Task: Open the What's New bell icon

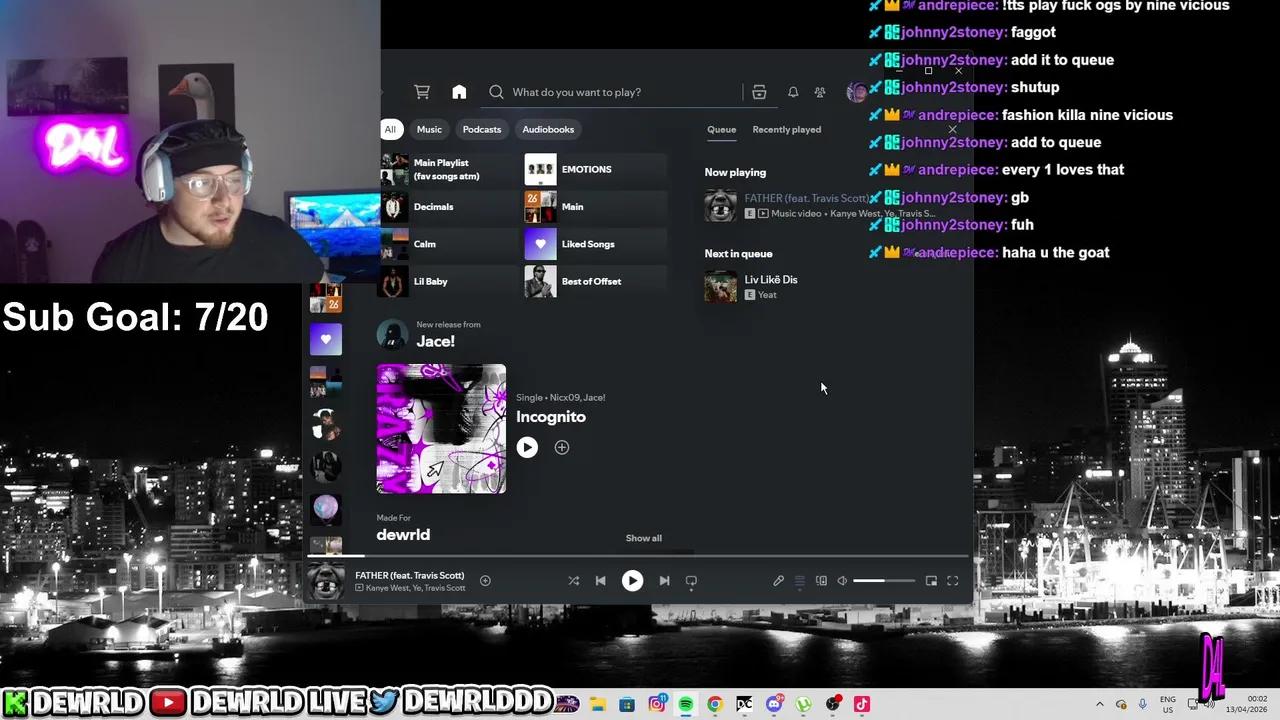Action: pos(793,92)
